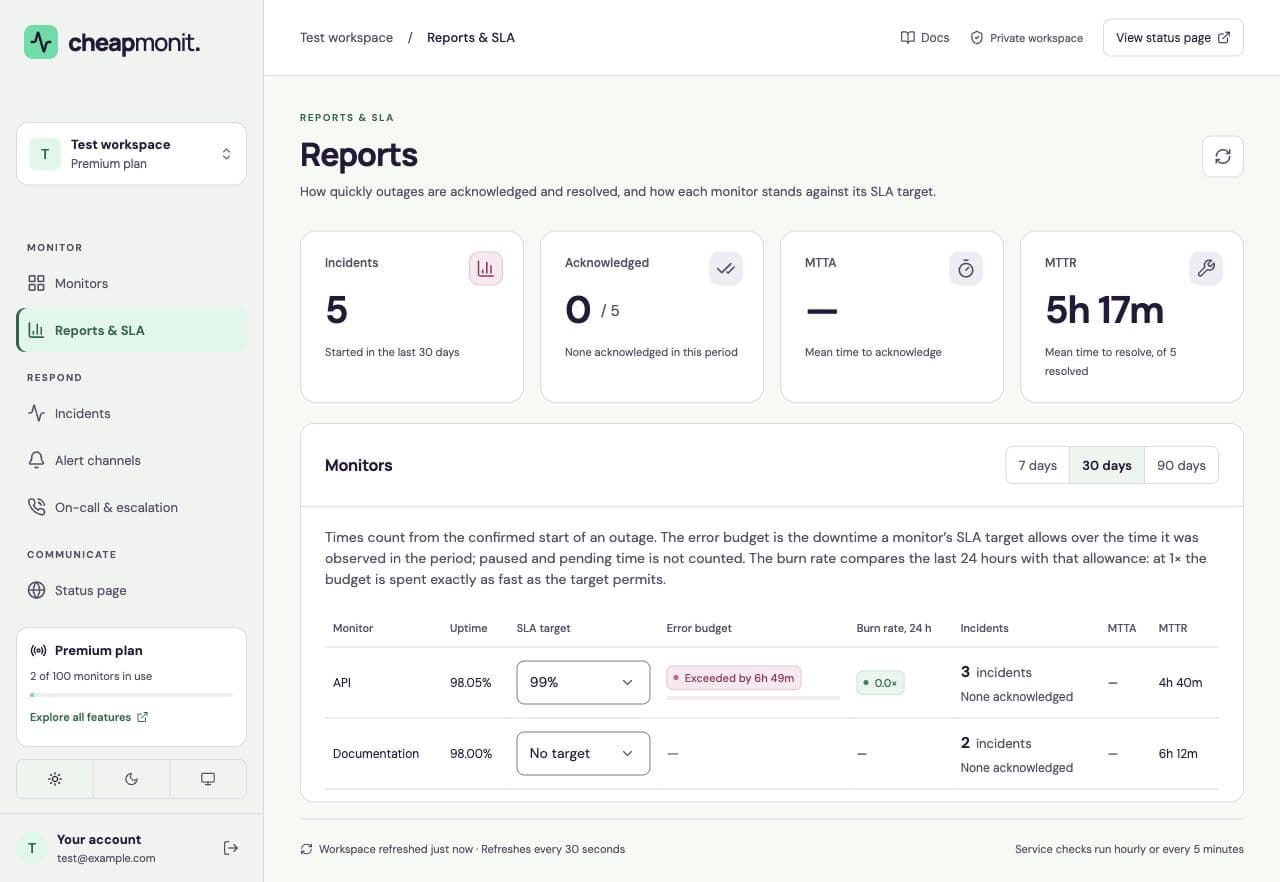Click the Status page globe icon
Viewport: 1280px width, 882px height.
(37, 590)
